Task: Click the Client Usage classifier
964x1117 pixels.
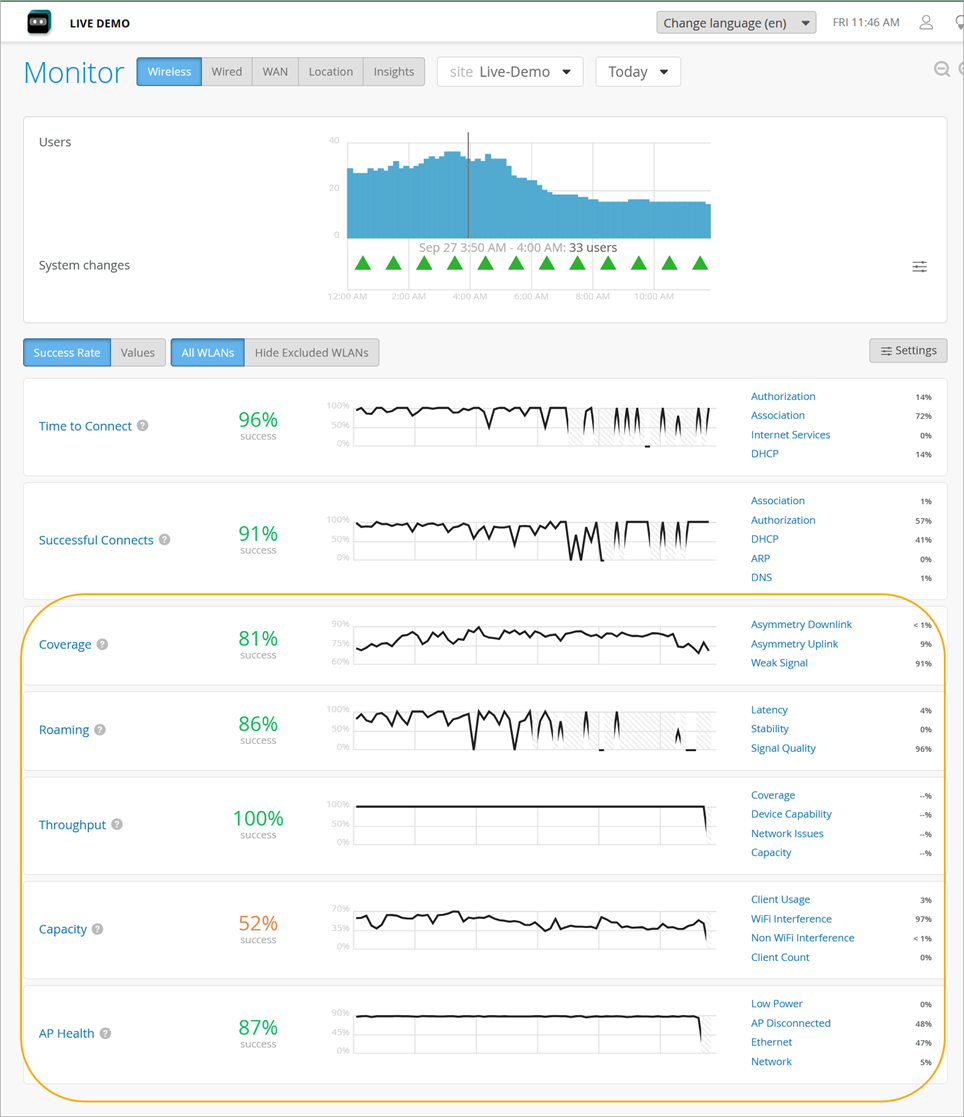Action: coord(780,900)
